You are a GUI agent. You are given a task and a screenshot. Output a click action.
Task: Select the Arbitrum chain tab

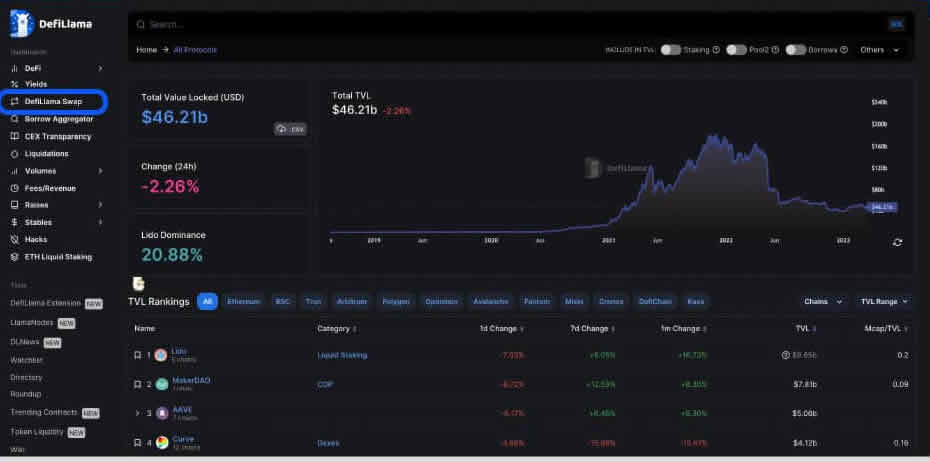coord(351,301)
